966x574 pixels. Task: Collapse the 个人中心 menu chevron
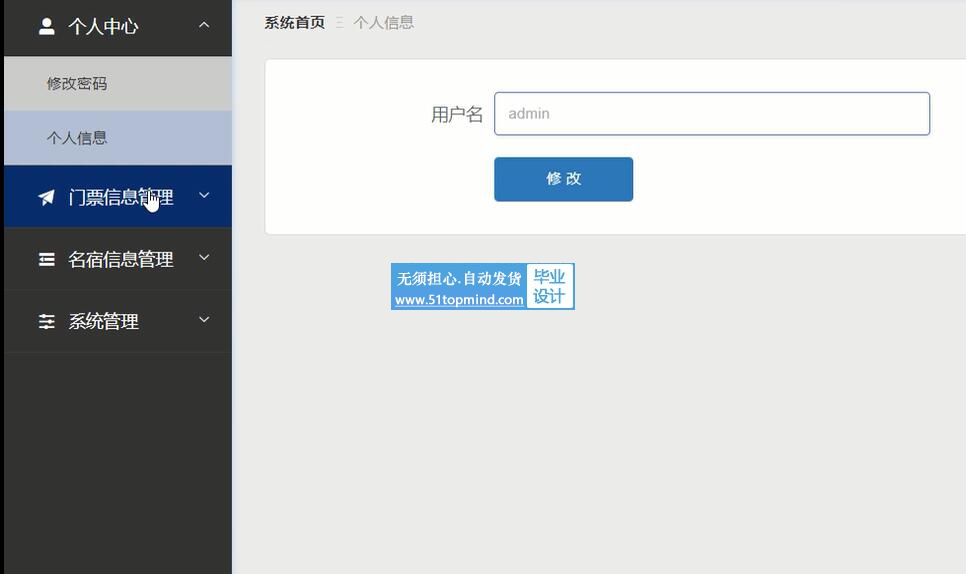204,25
